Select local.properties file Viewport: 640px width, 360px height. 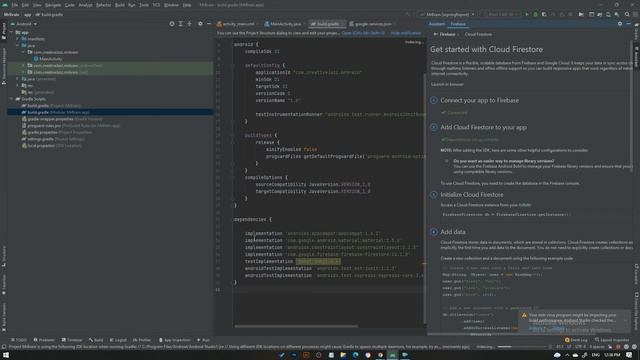(51, 145)
